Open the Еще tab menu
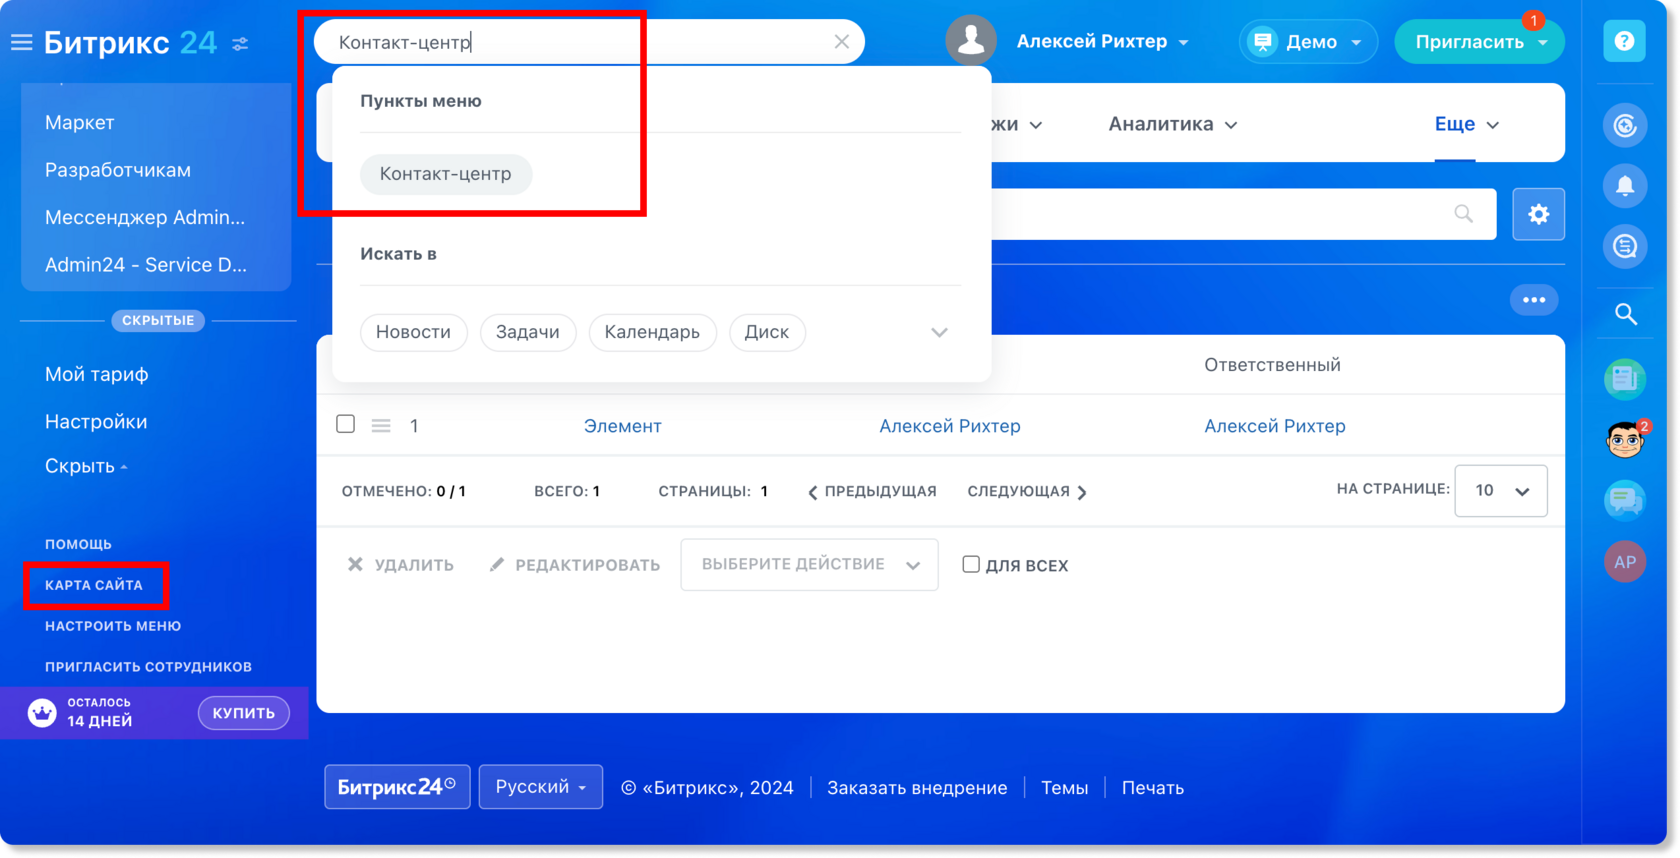Image resolution: width=1680 pixels, height=858 pixels. pos(1466,124)
